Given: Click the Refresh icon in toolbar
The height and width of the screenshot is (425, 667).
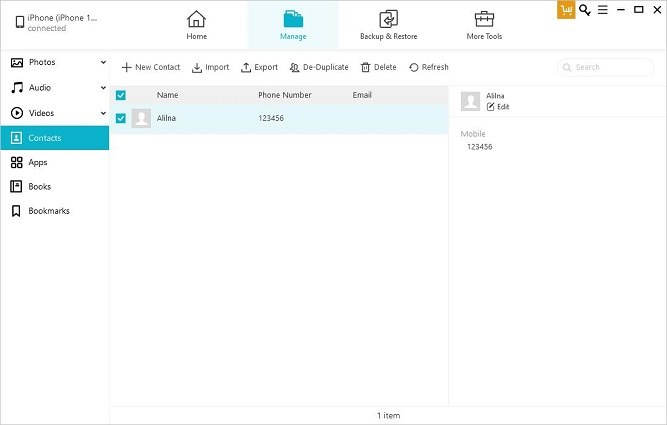Looking at the screenshot, I should click(x=414, y=68).
